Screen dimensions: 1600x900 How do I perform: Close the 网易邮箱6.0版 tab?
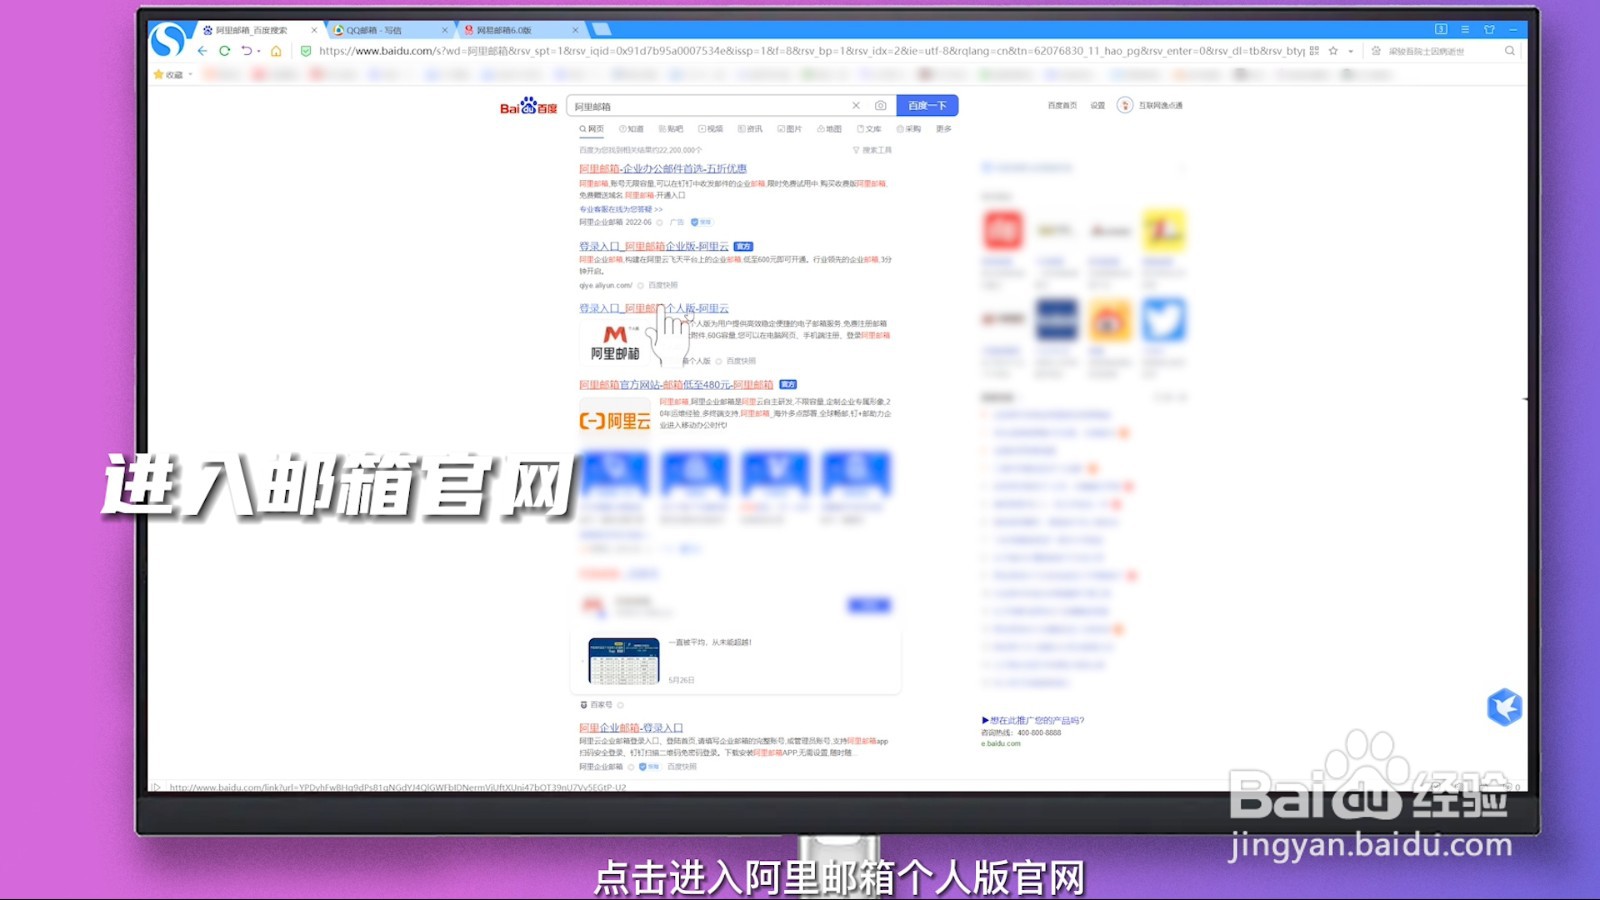(575, 31)
